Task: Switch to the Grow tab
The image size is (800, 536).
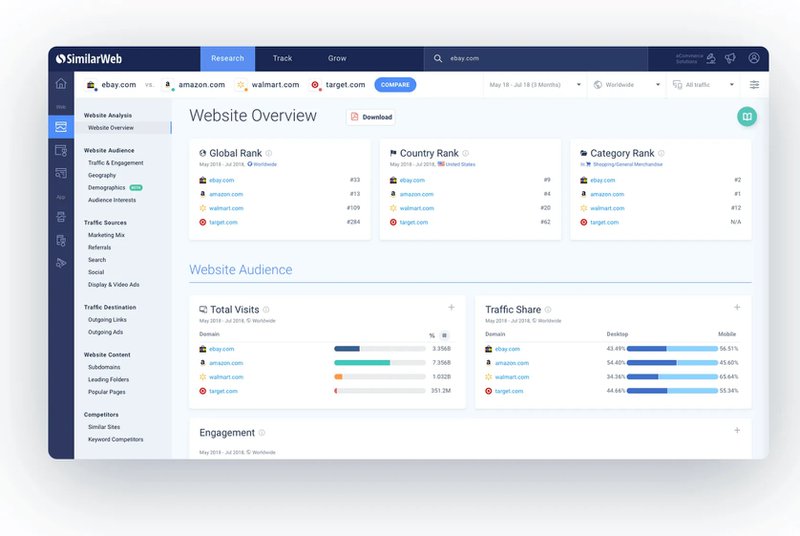Action: (x=337, y=58)
